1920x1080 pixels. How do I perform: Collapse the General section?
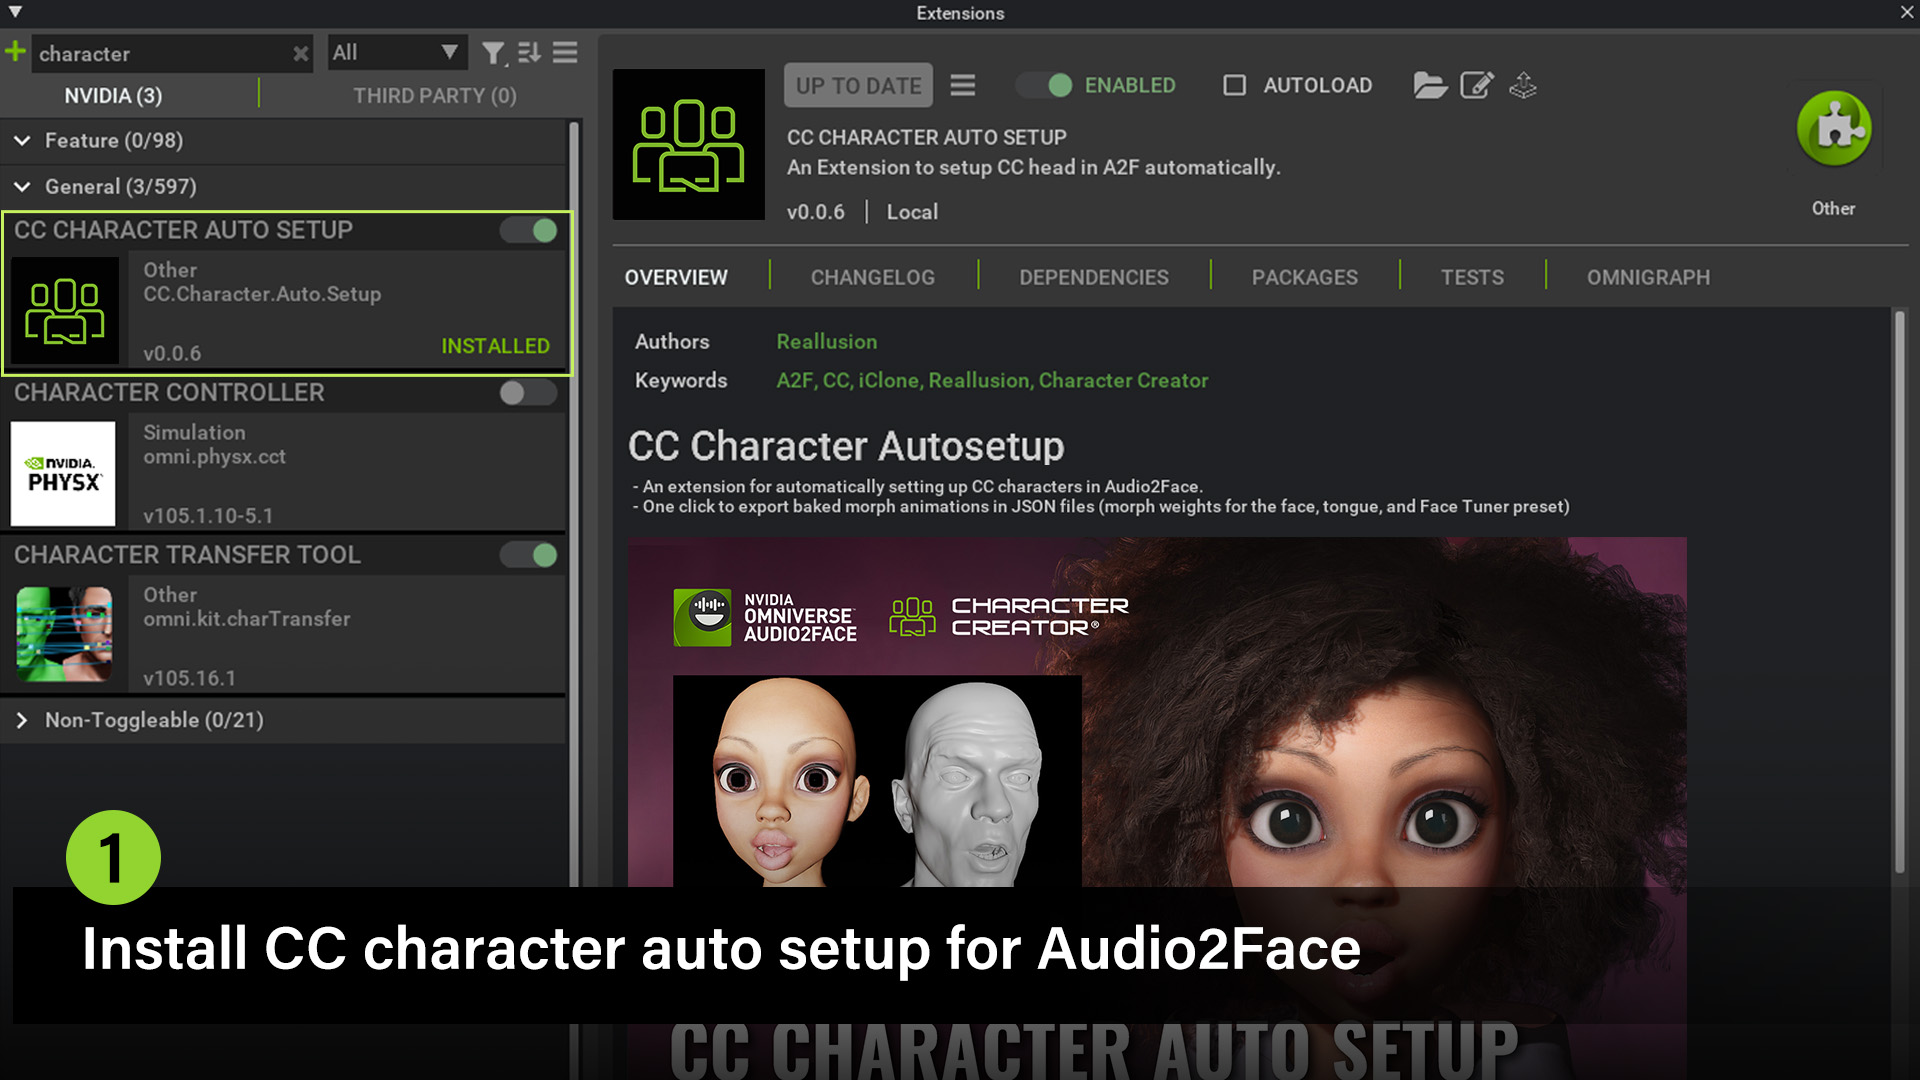point(22,187)
